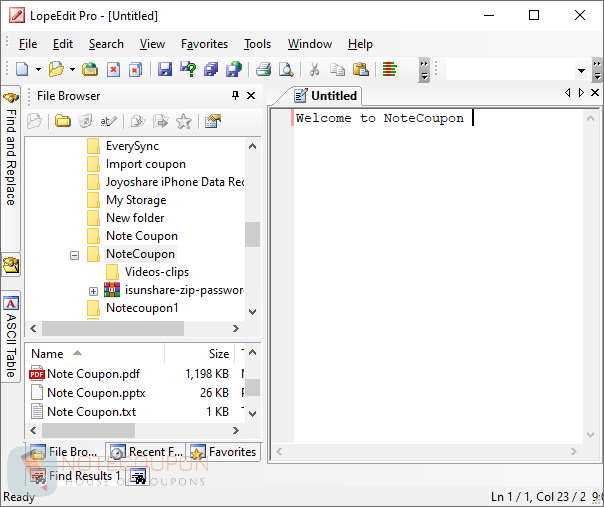Open the Search menu
This screenshot has height=507, width=604.
click(106, 44)
